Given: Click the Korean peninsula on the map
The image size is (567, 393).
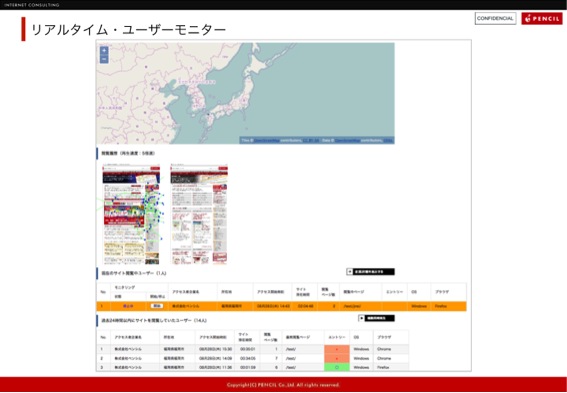Looking at the screenshot, I should pyautogui.click(x=196, y=96).
